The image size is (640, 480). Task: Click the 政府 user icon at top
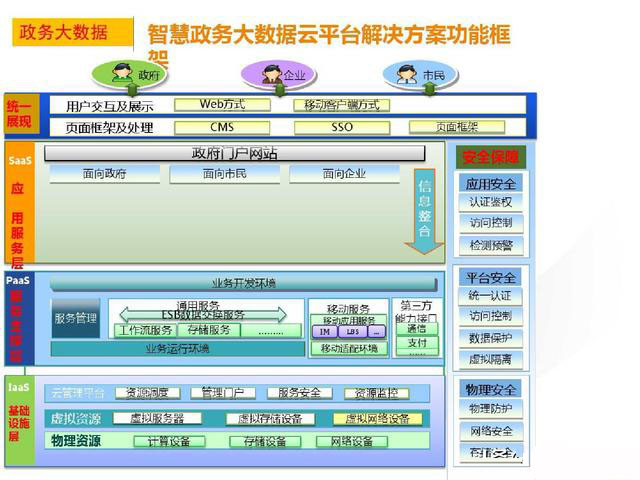pyautogui.click(x=125, y=74)
